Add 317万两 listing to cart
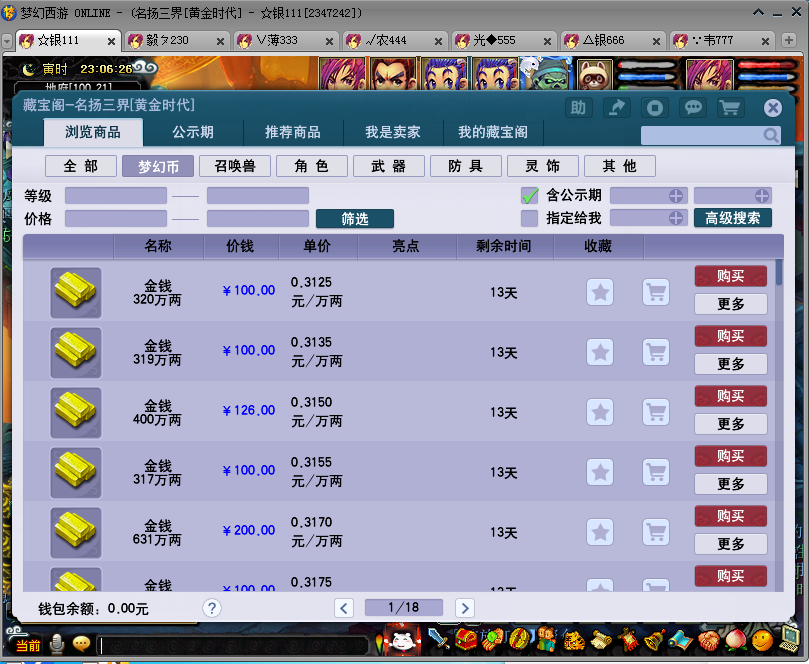 pyautogui.click(x=656, y=472)
